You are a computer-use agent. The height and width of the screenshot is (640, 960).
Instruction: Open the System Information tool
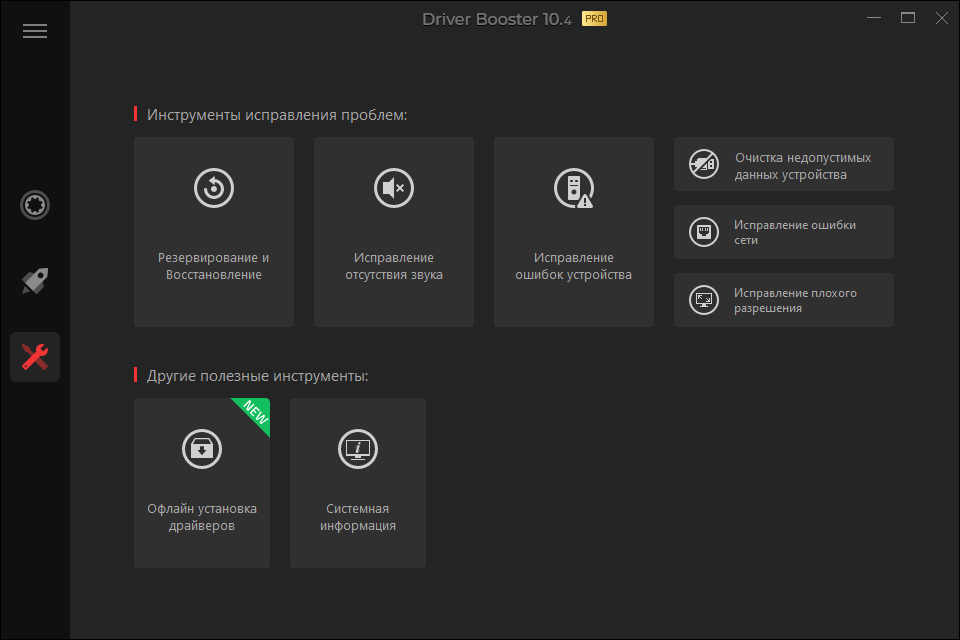click(357, 480)
